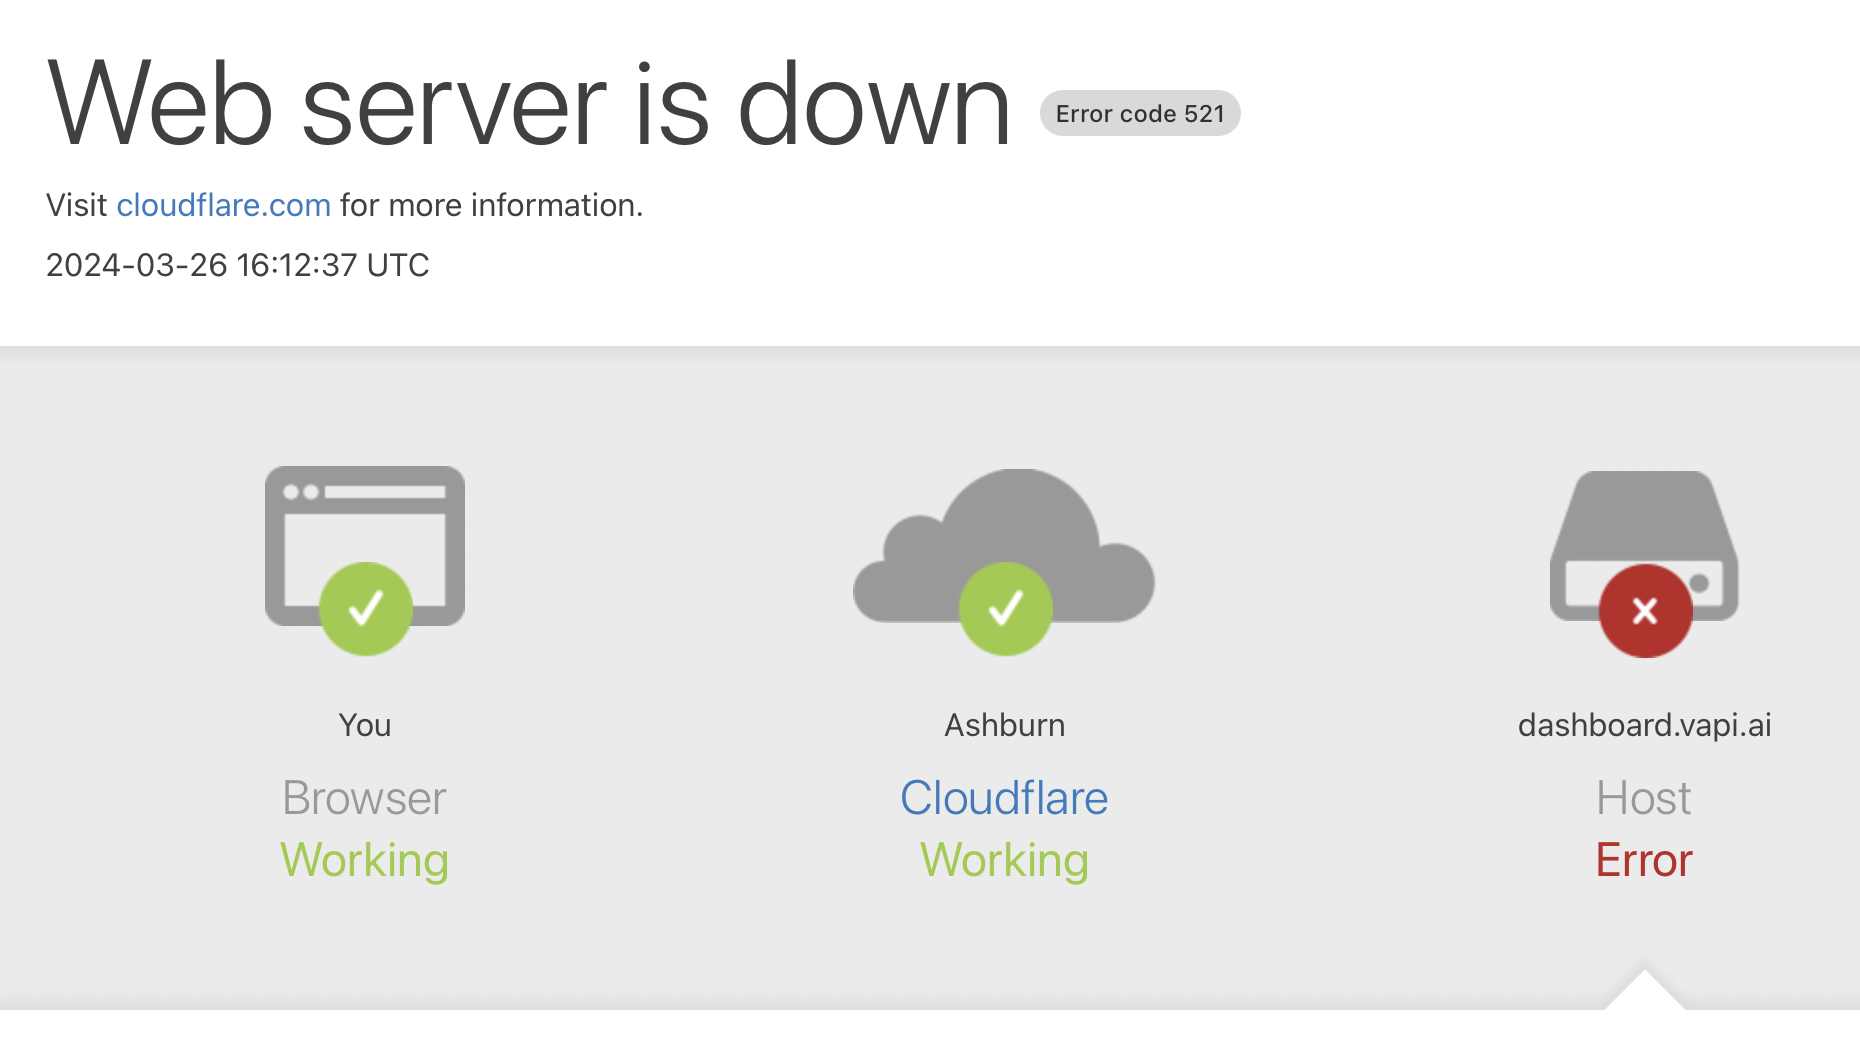Click the dashboard.vapi.ai host name
The width and height of the screenshot is (1860, 1058).
1645,725
